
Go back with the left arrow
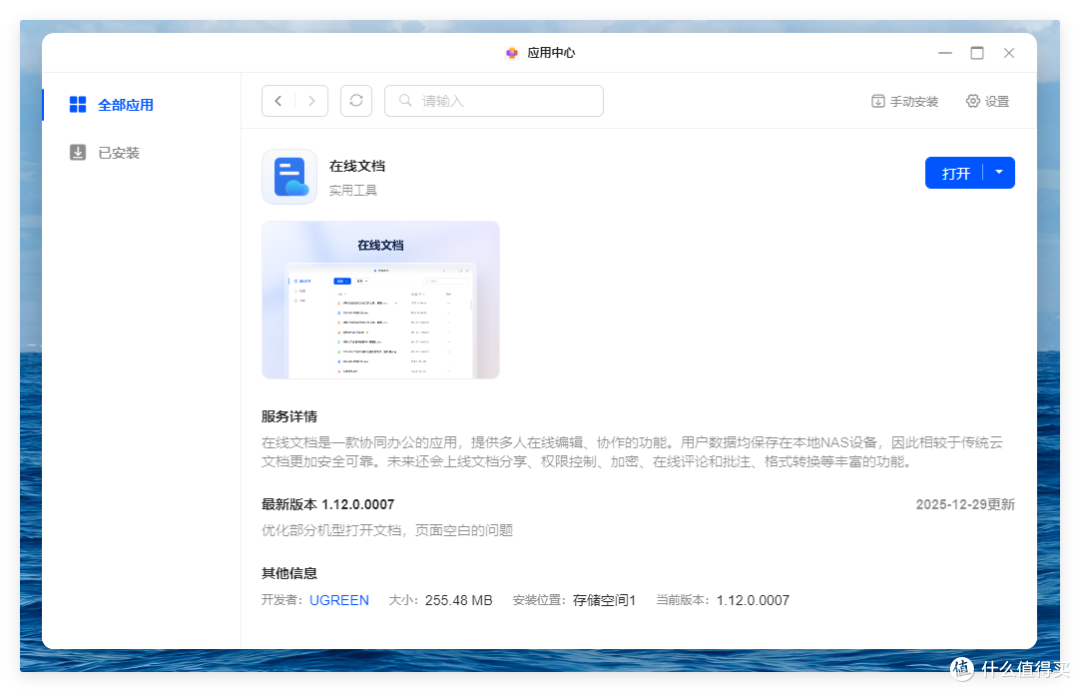(278, 101)
